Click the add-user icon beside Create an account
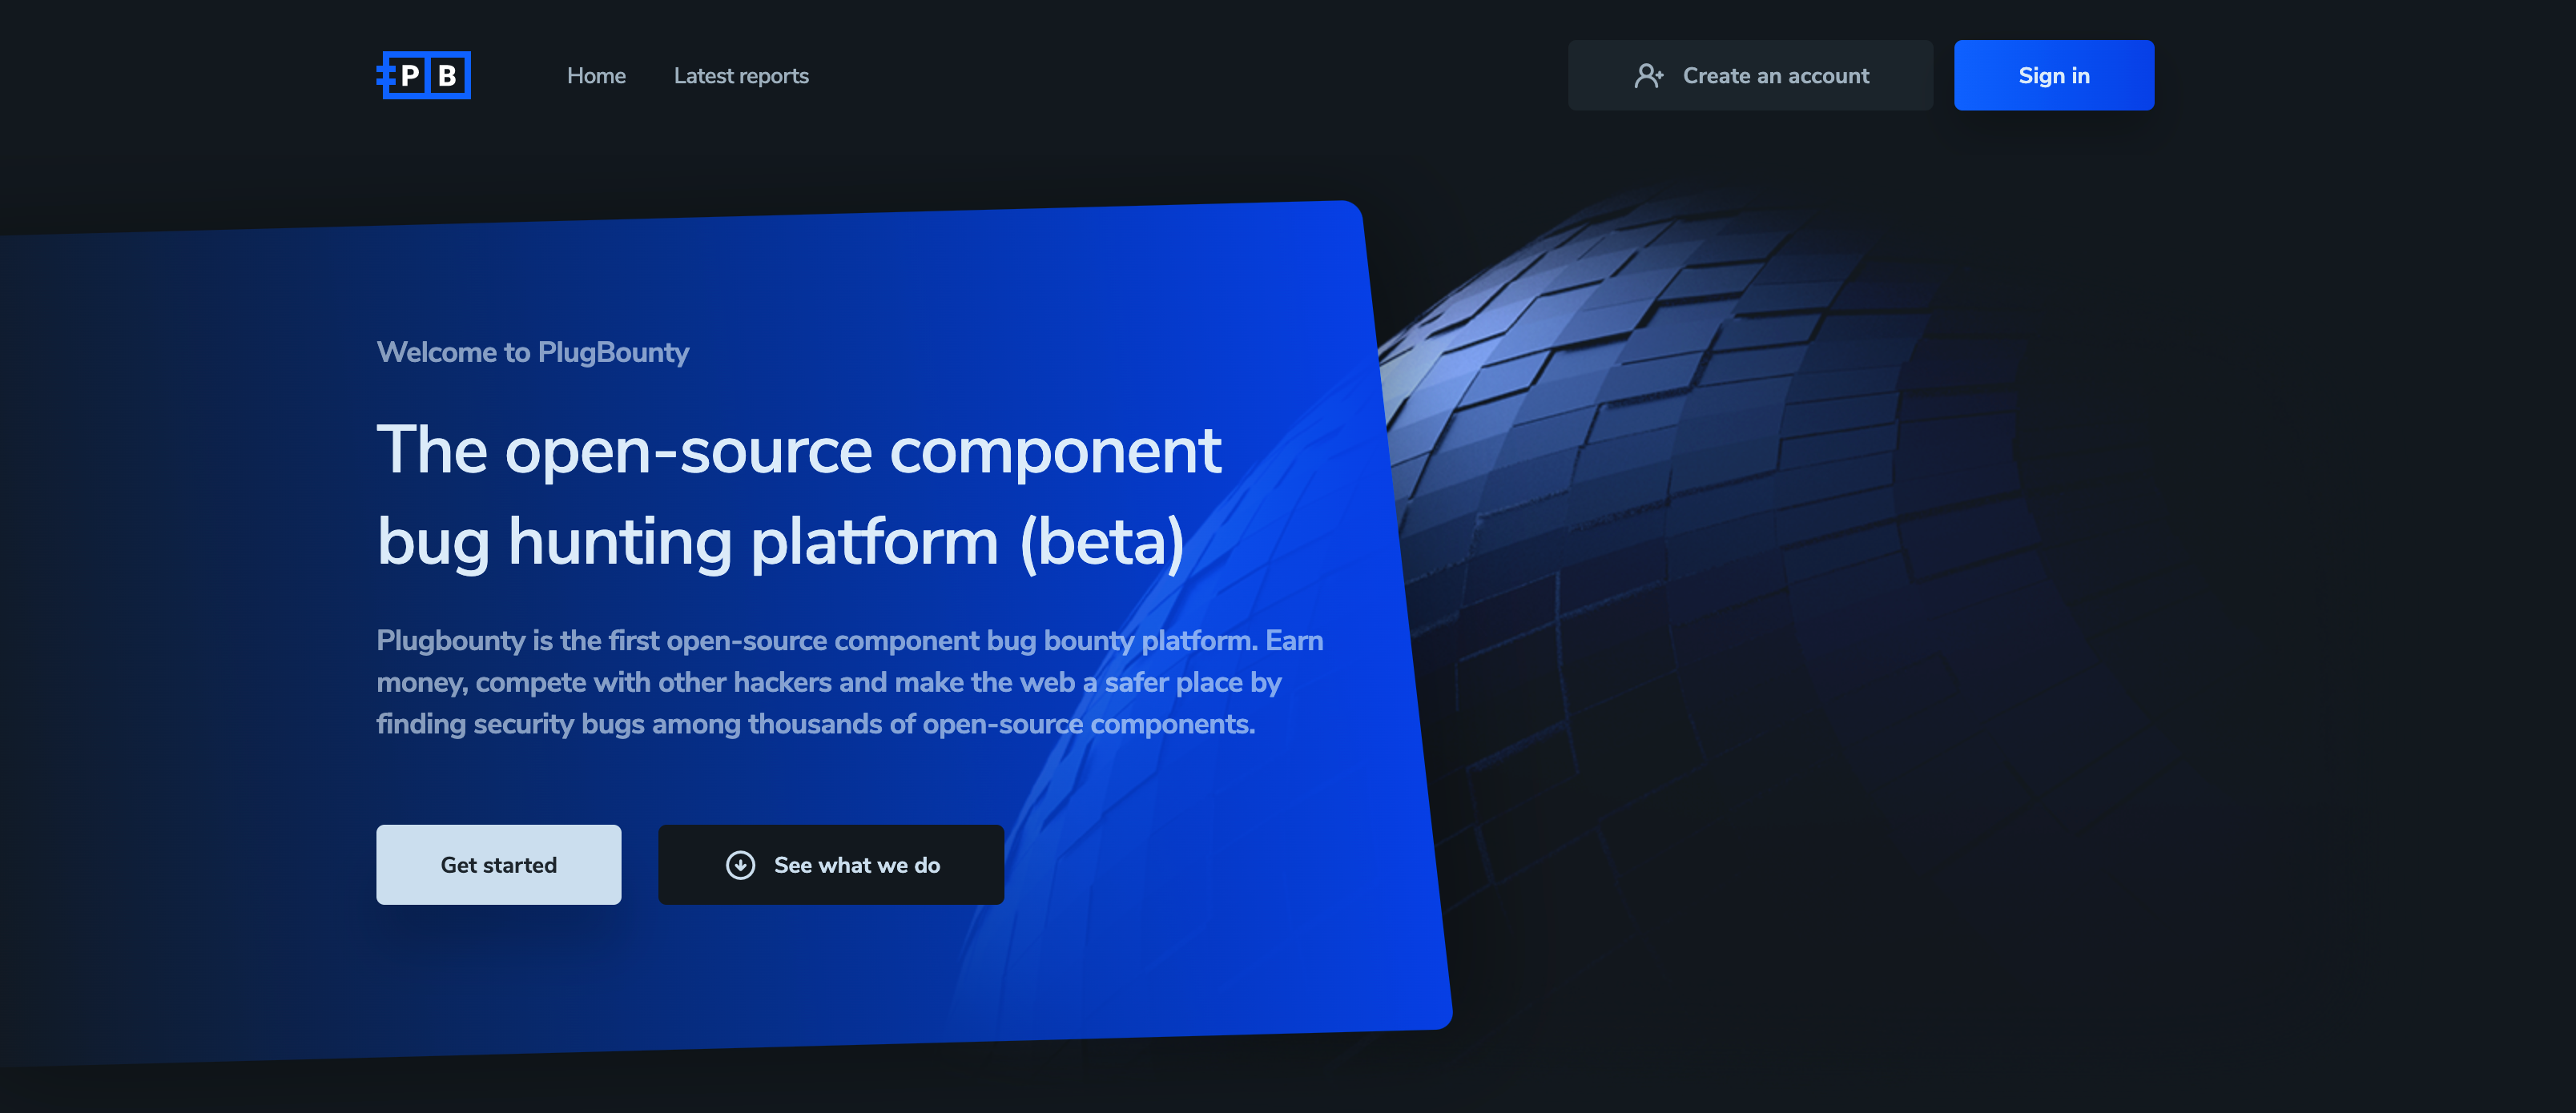 [1648, 76]
